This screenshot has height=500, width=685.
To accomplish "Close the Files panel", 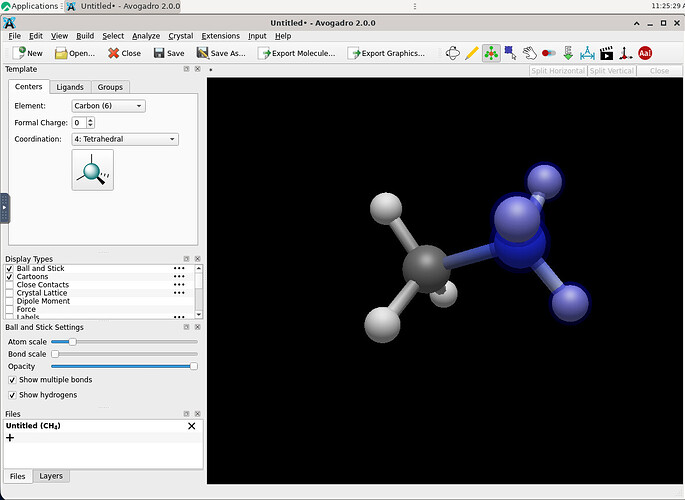I will (197, 414).
